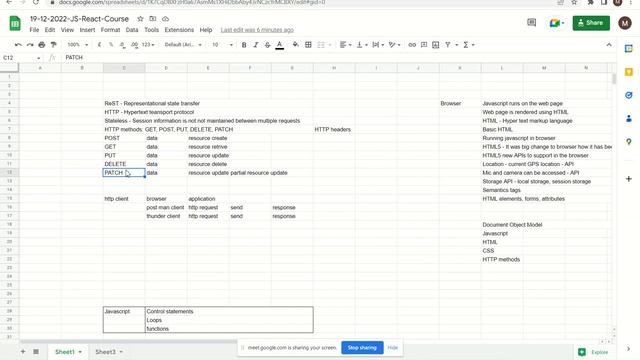The height and width of the screenshot is (360, 640).
Task: Collapse the toolbar with the up arrow
Action: [x=609, y=45]
